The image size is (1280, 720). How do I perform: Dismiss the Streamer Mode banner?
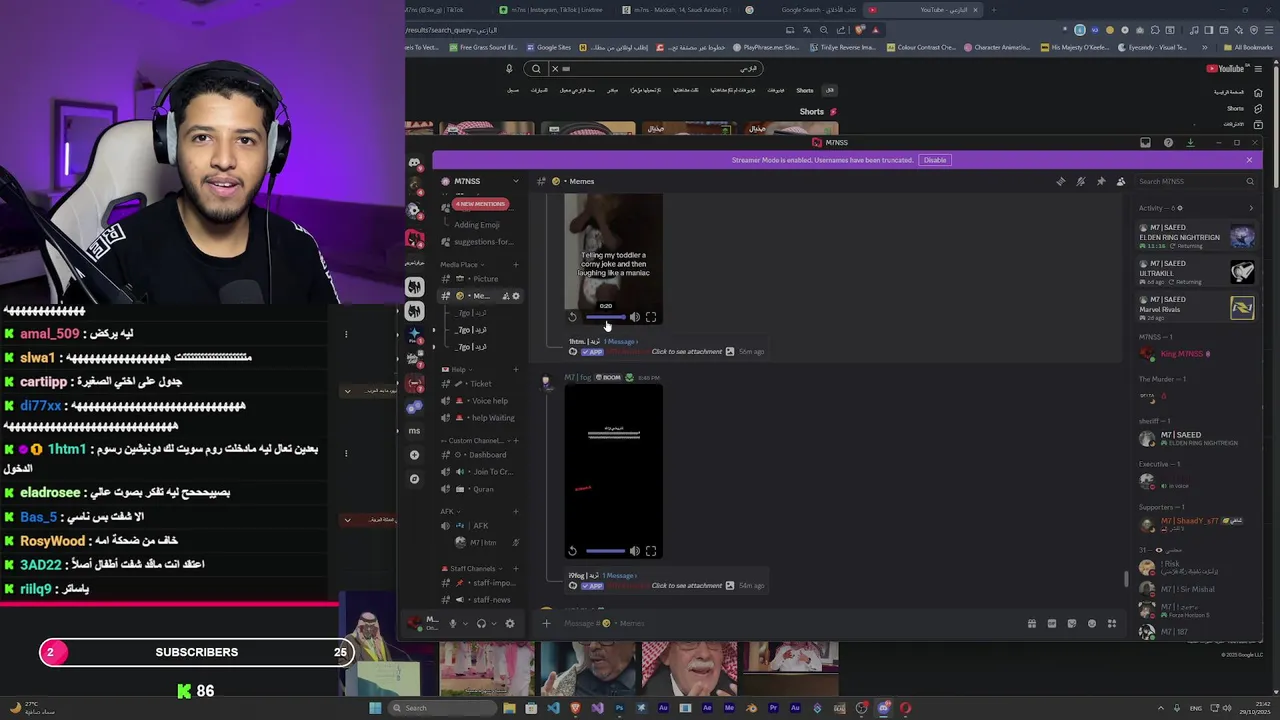[x=1249, y=160]
